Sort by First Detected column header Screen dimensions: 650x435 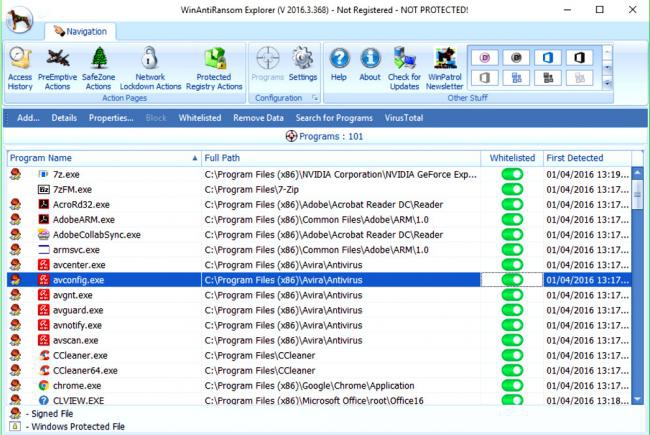587,158
